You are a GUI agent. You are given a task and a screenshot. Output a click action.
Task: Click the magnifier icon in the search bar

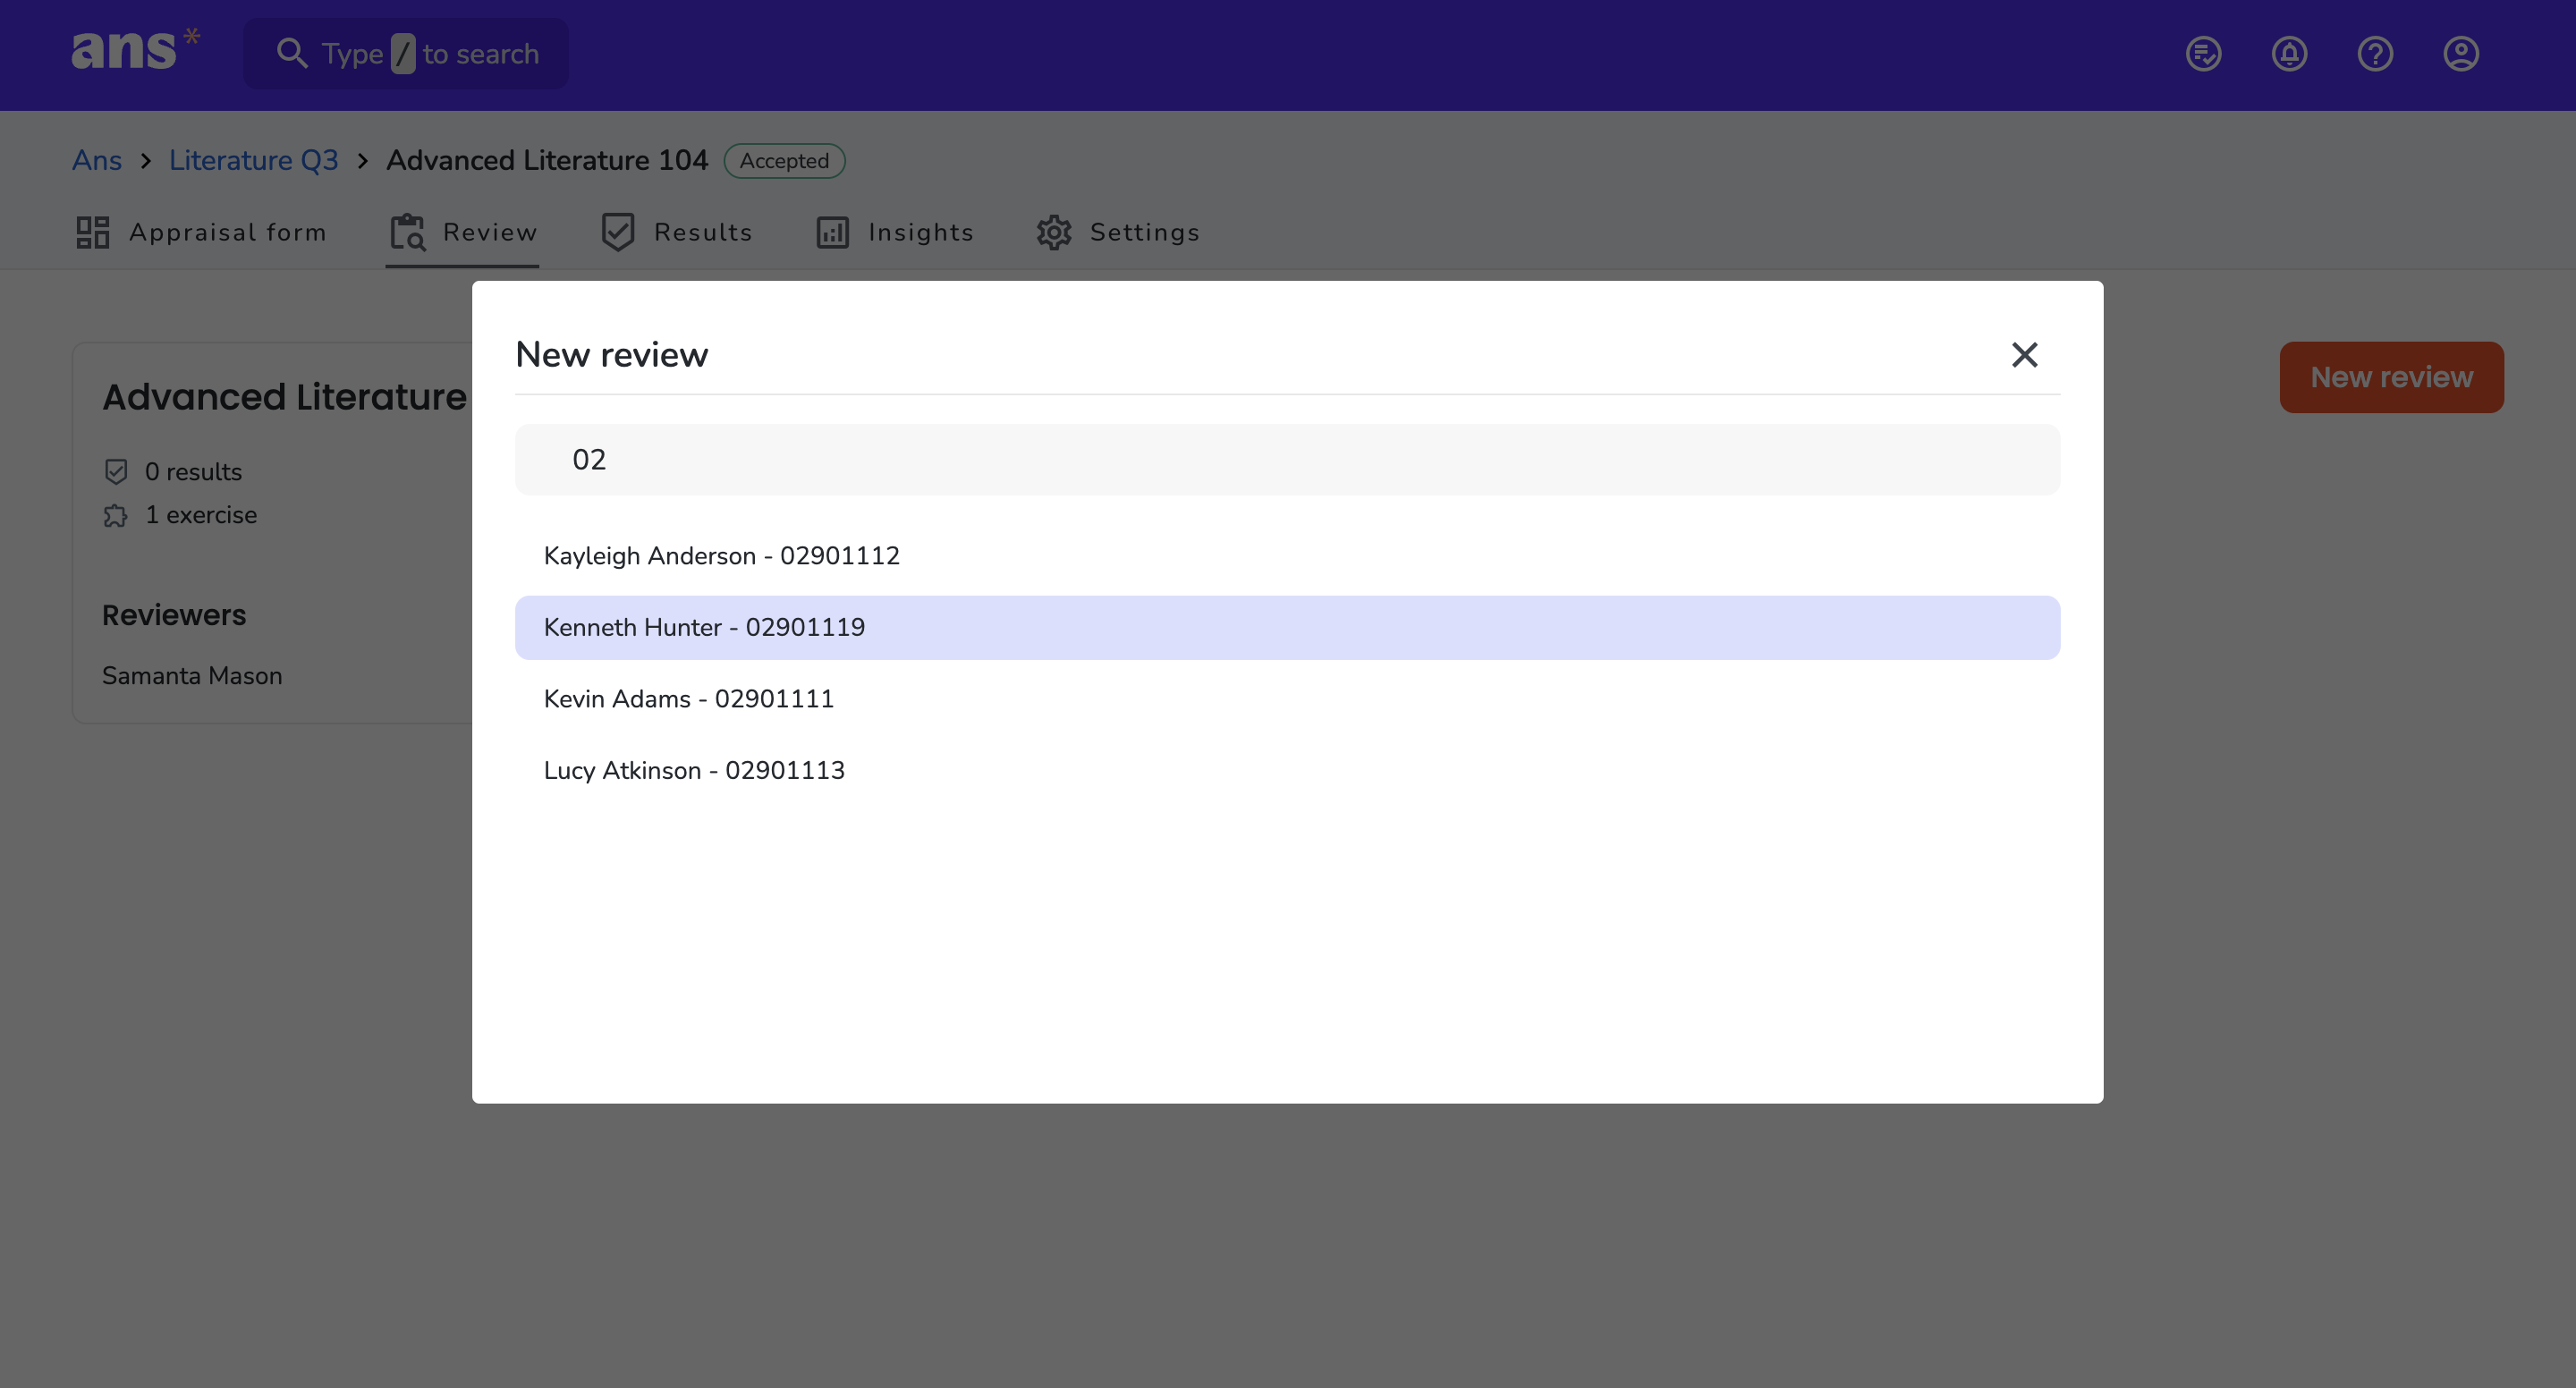pos(291,54)
